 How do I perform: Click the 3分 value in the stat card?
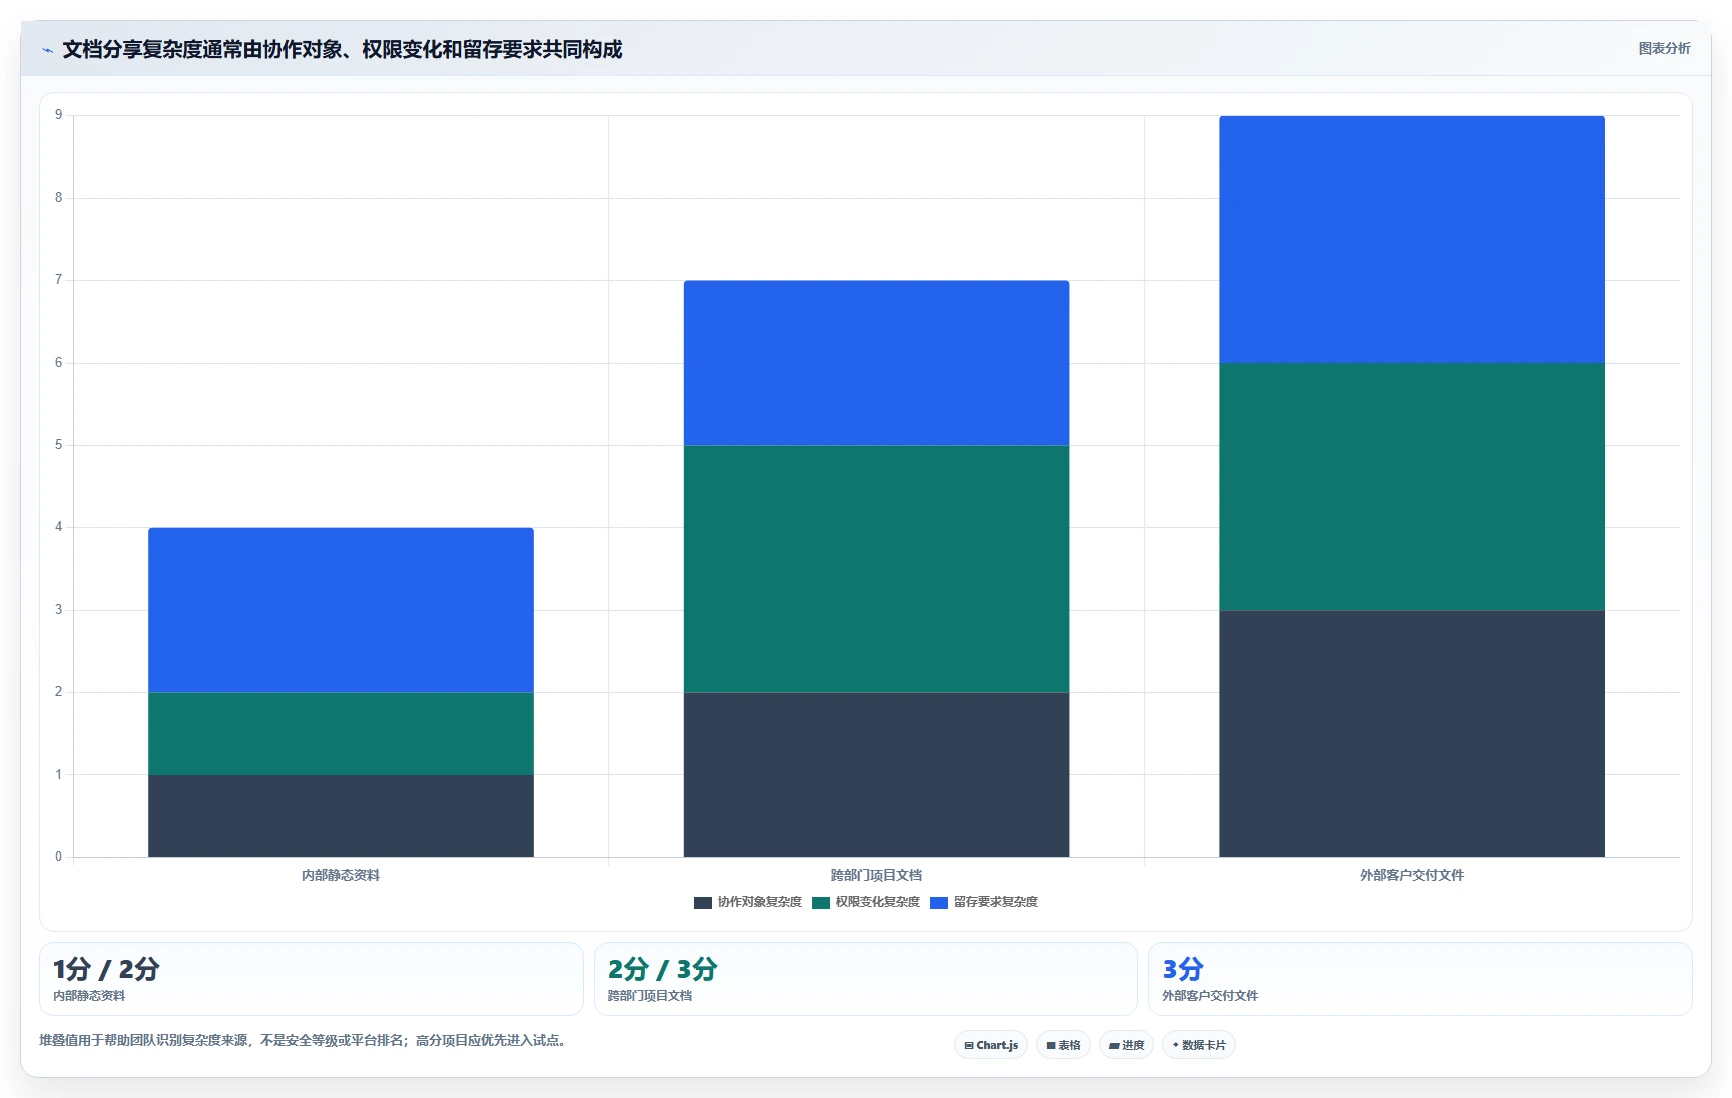click(x=1183, y=969)
